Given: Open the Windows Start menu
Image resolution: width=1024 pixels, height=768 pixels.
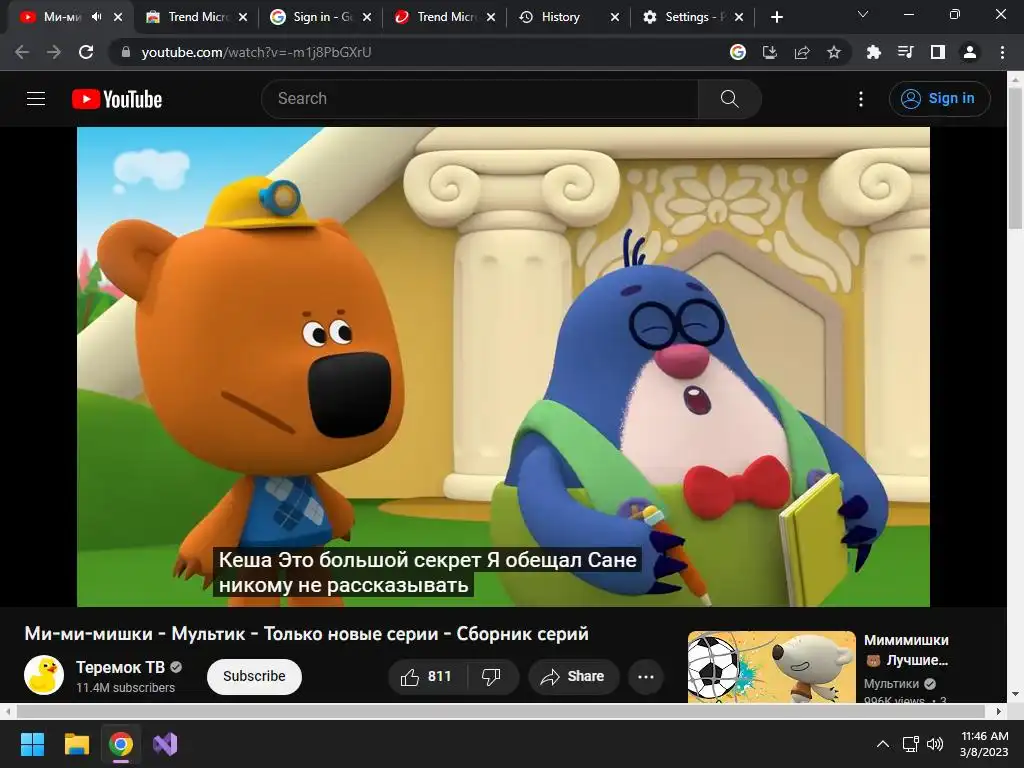Looking at the screenshot, I should click(x=32, y=744).
